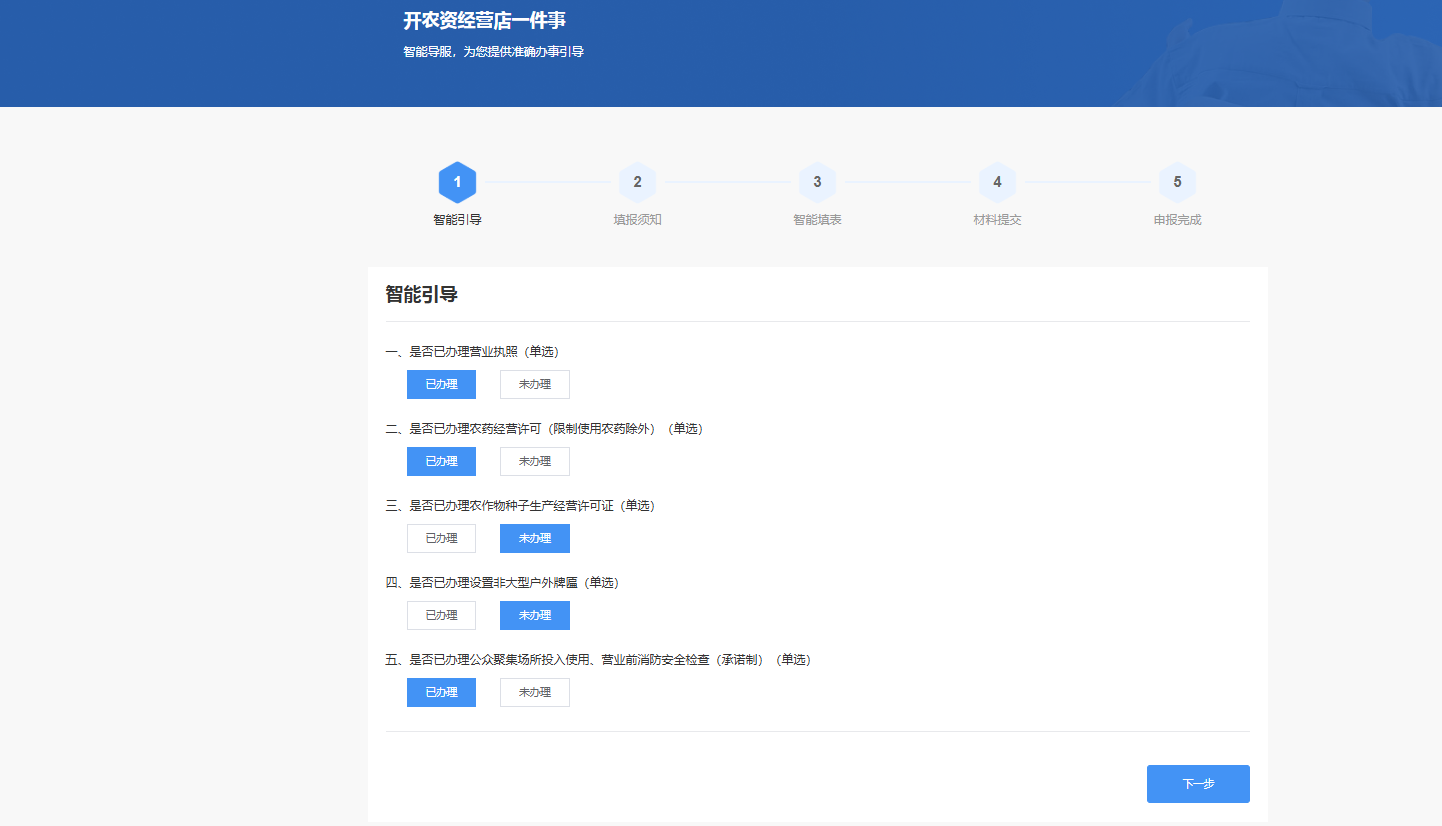Click step 4 hexagon icon 材料提交
Screen dimensions: 1442x826
(997, 182)
